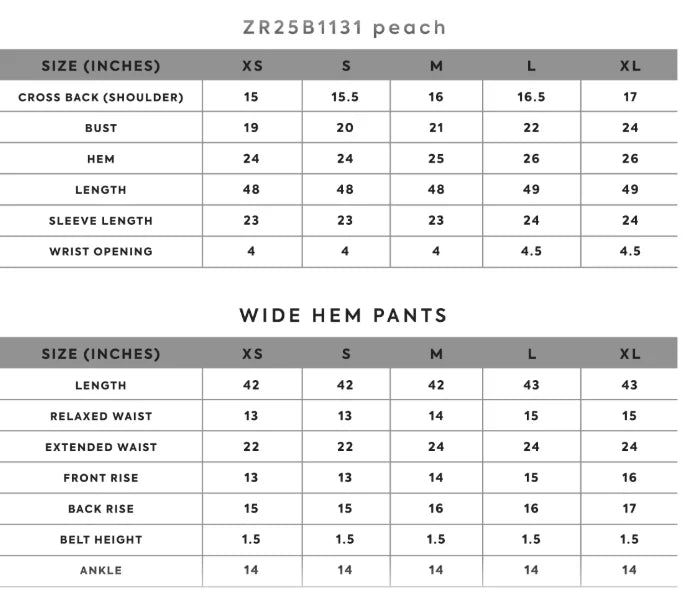Click the WIDE HEM PANTS heading
The height and width of the screenshot is (607, 682).
(x=343, y=316)
